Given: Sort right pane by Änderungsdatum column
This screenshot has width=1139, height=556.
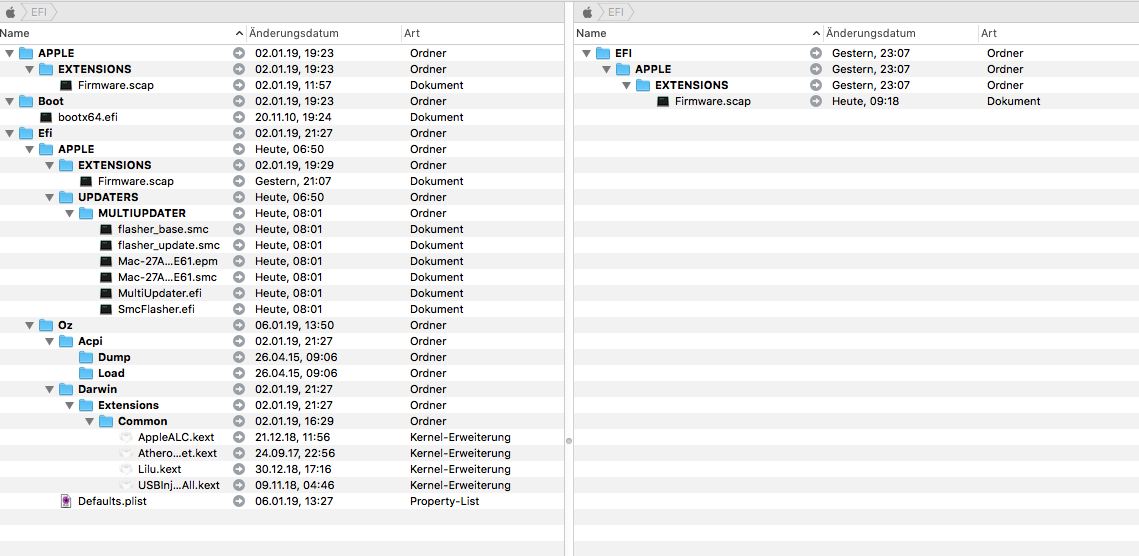Looking at the screenshot, I should pos(901,33).
